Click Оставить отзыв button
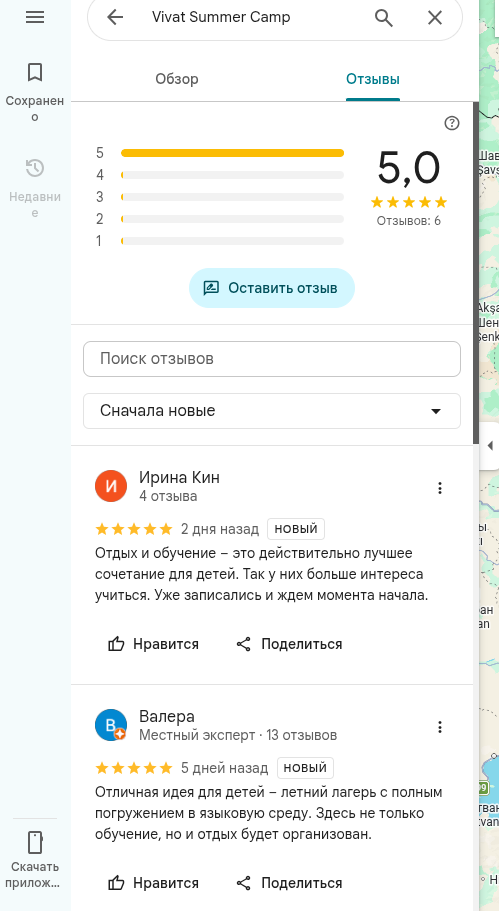499x911 pixels. (x=272, y=288)
